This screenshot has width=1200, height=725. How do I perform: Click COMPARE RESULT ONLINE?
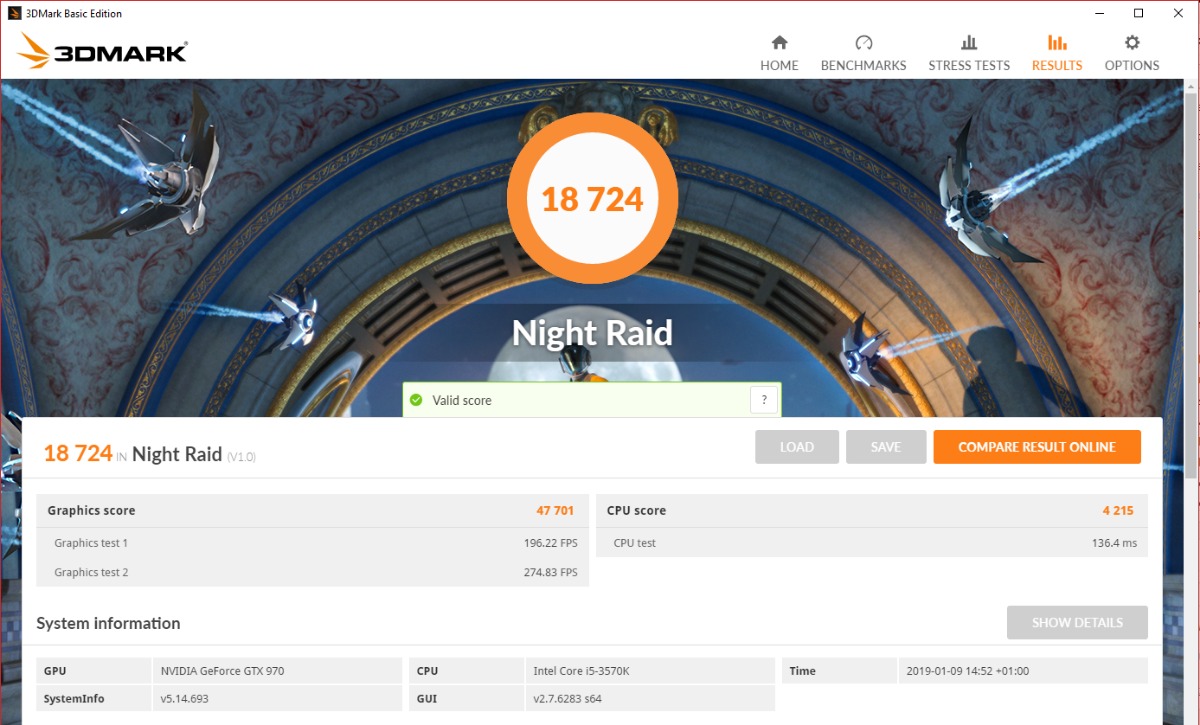[x=1036, y=447]
